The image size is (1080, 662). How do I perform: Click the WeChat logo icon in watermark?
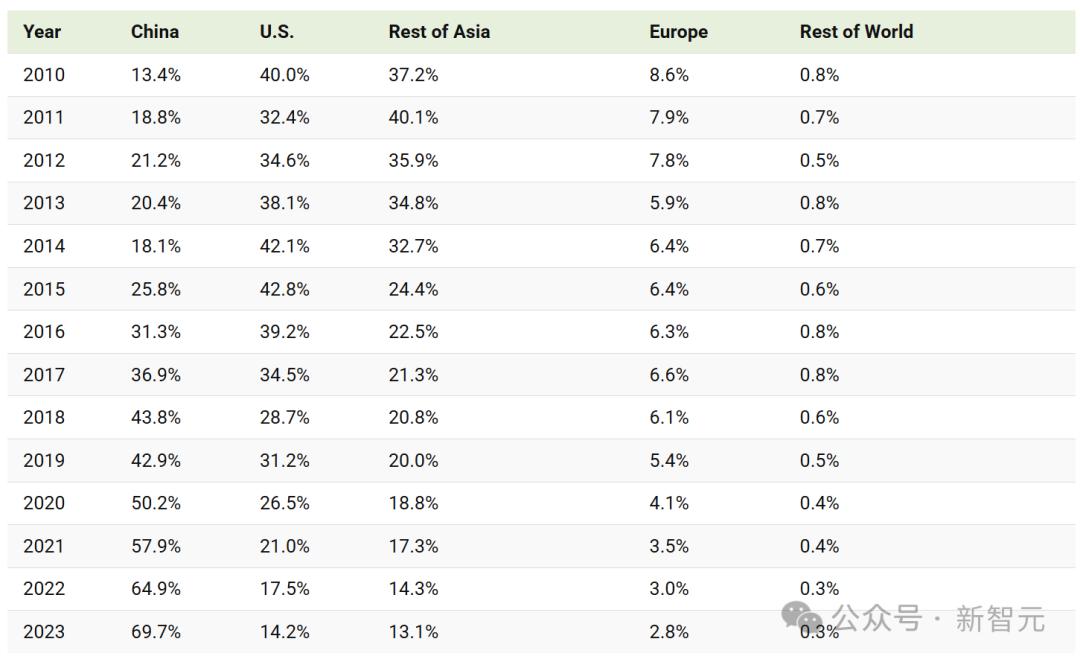[x=802, y=615]
